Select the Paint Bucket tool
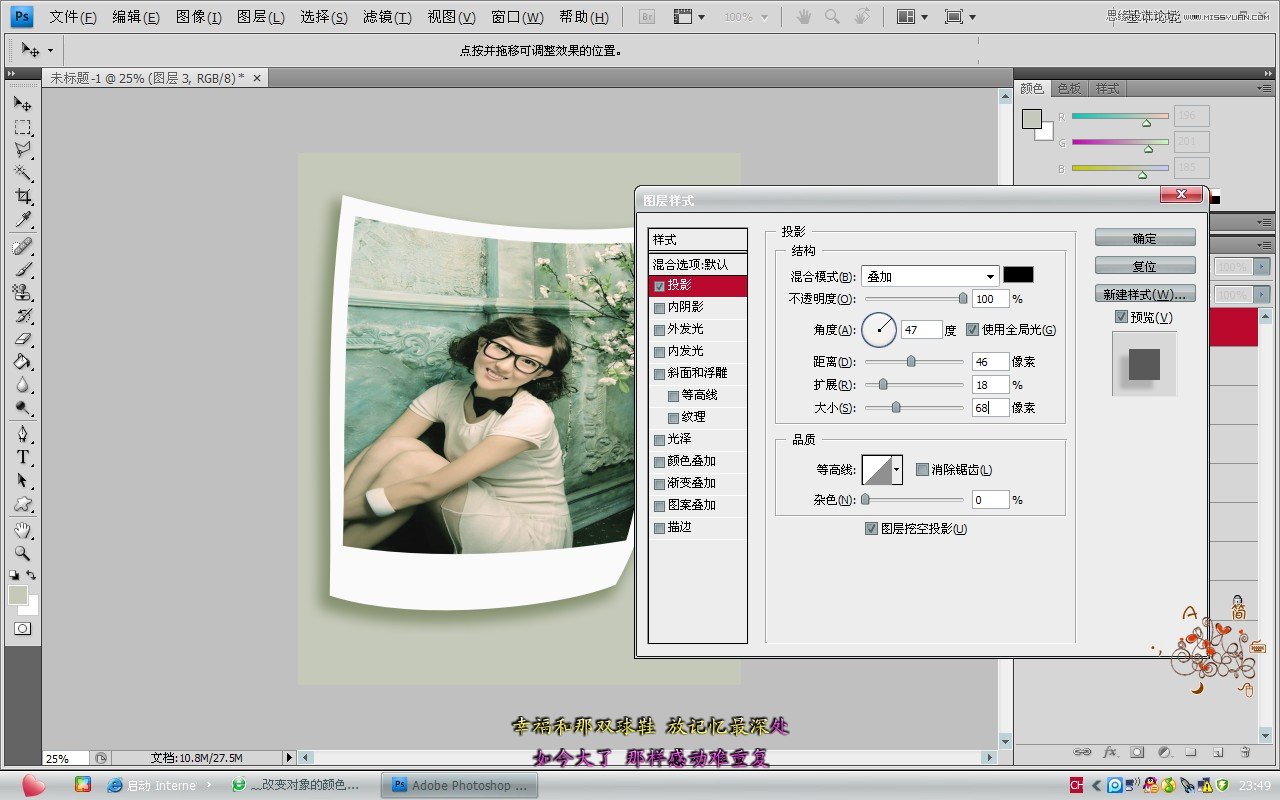Viewport: 1280px width, 800px height. click(22, 361)
